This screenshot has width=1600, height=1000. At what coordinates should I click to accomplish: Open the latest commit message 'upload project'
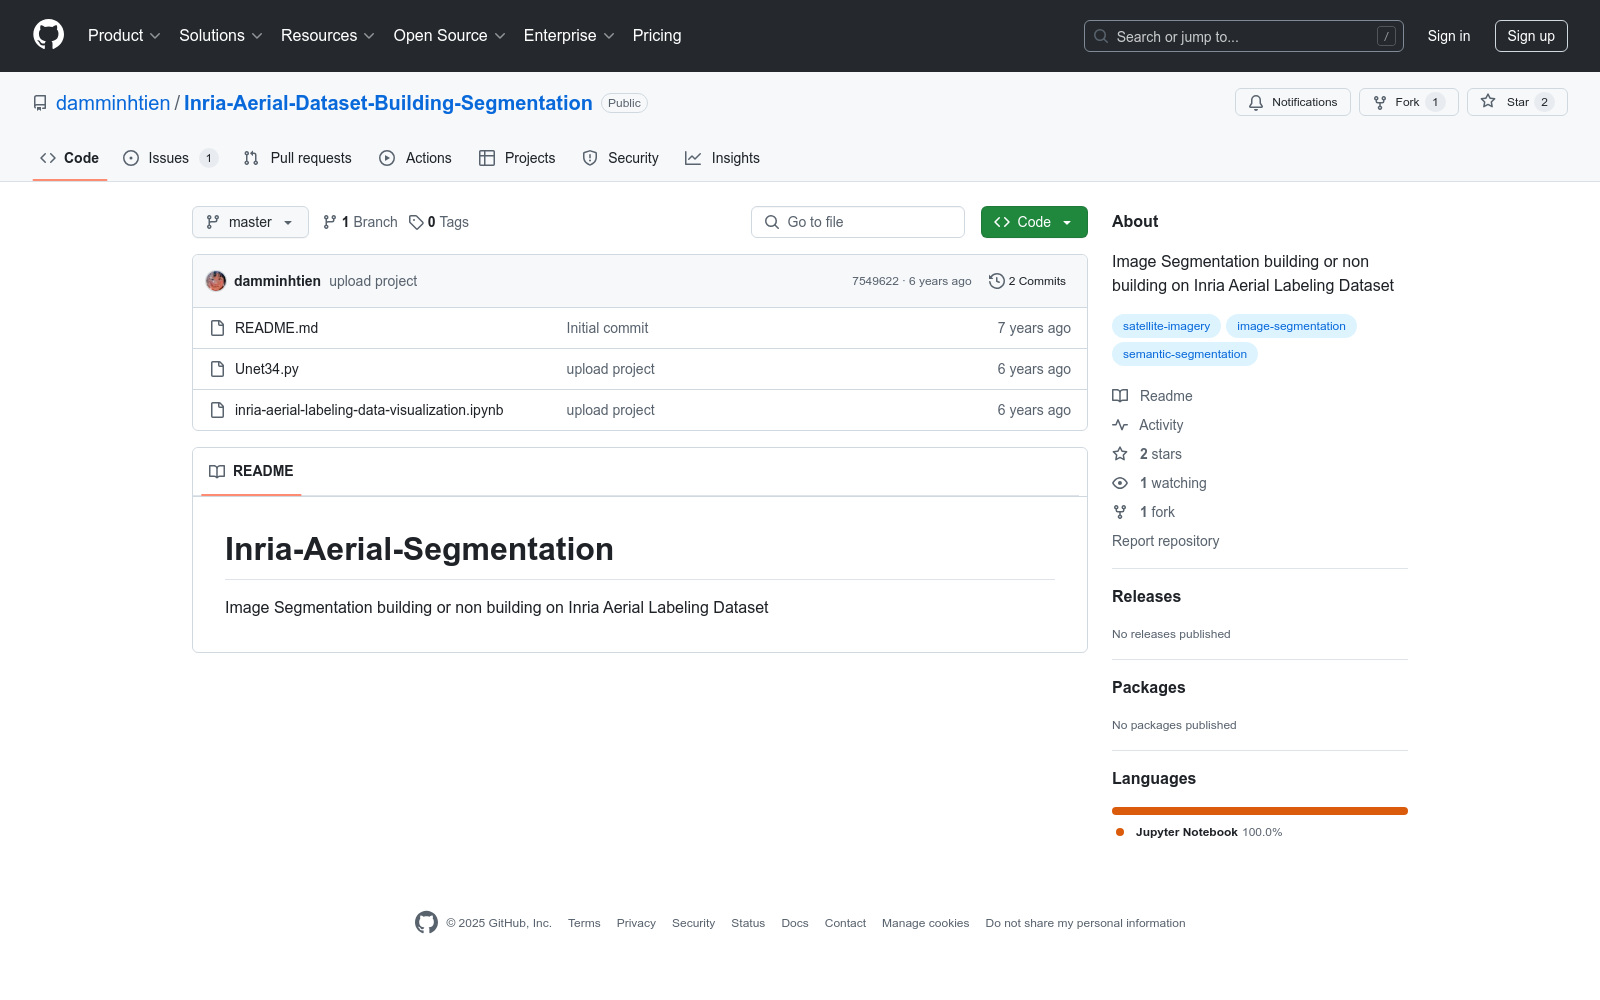click(x=373, y=281)
